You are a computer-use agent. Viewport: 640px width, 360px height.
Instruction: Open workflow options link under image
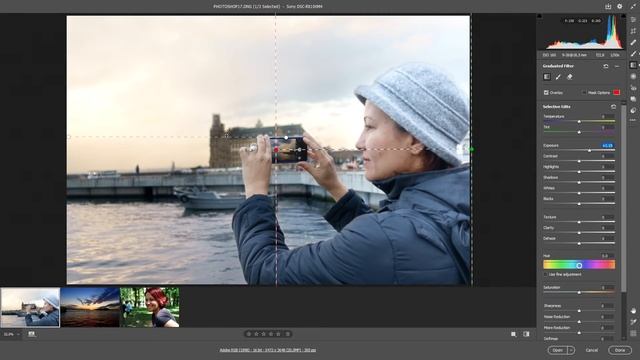[267, 350]
